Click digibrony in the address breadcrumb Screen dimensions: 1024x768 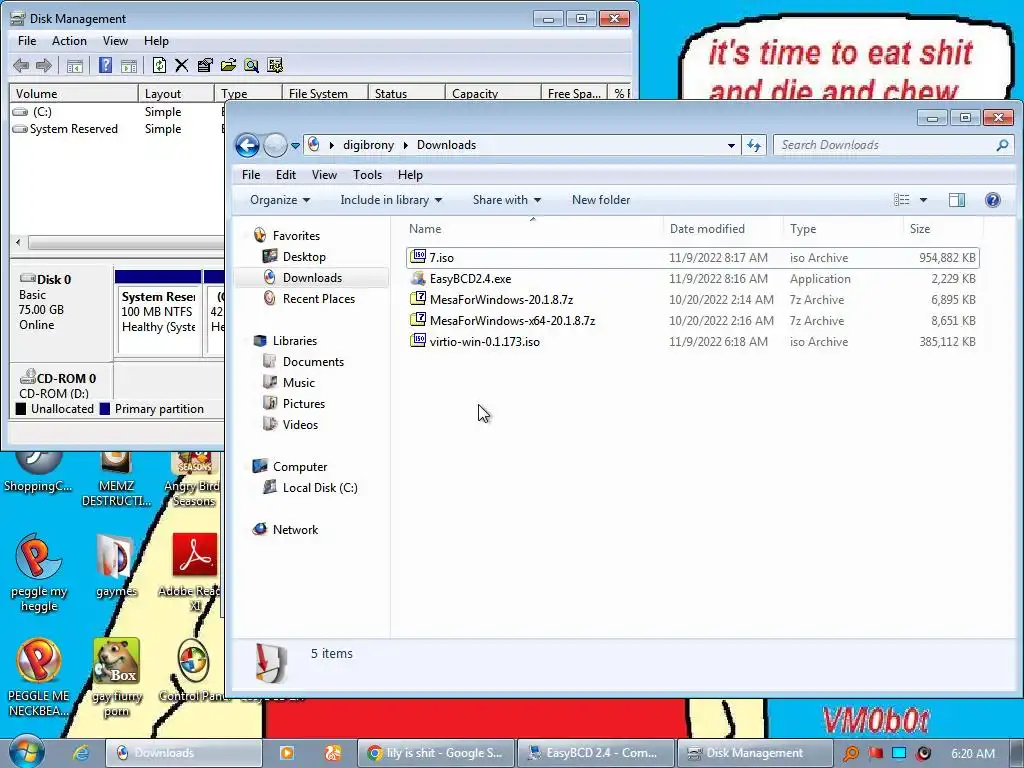pyautogui.click(x=368, y=145)
